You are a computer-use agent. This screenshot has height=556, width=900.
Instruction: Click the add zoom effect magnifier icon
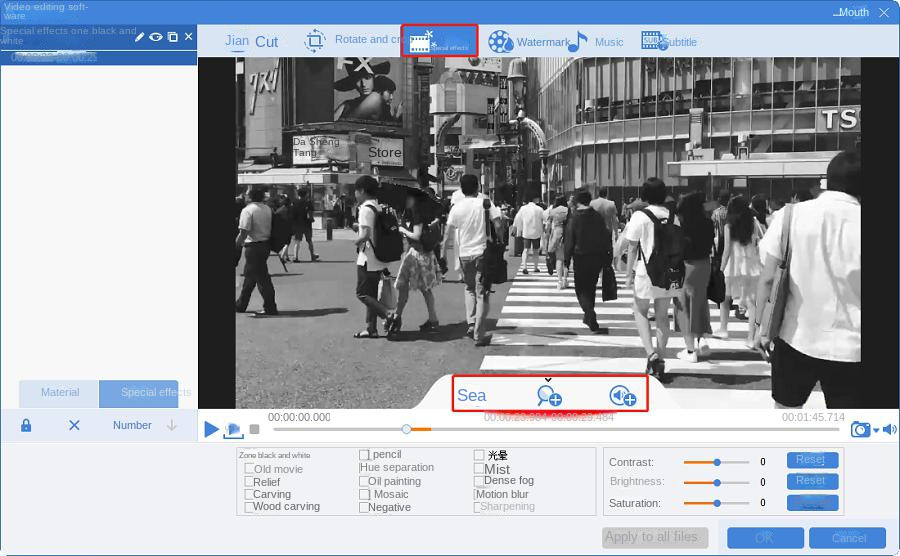pos(549,396)
